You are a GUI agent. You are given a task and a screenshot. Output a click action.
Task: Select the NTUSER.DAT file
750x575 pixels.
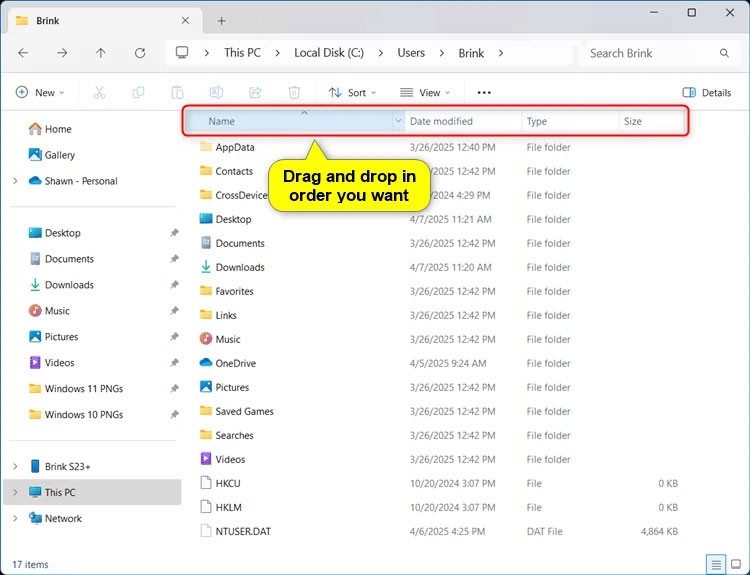(243, 532)
